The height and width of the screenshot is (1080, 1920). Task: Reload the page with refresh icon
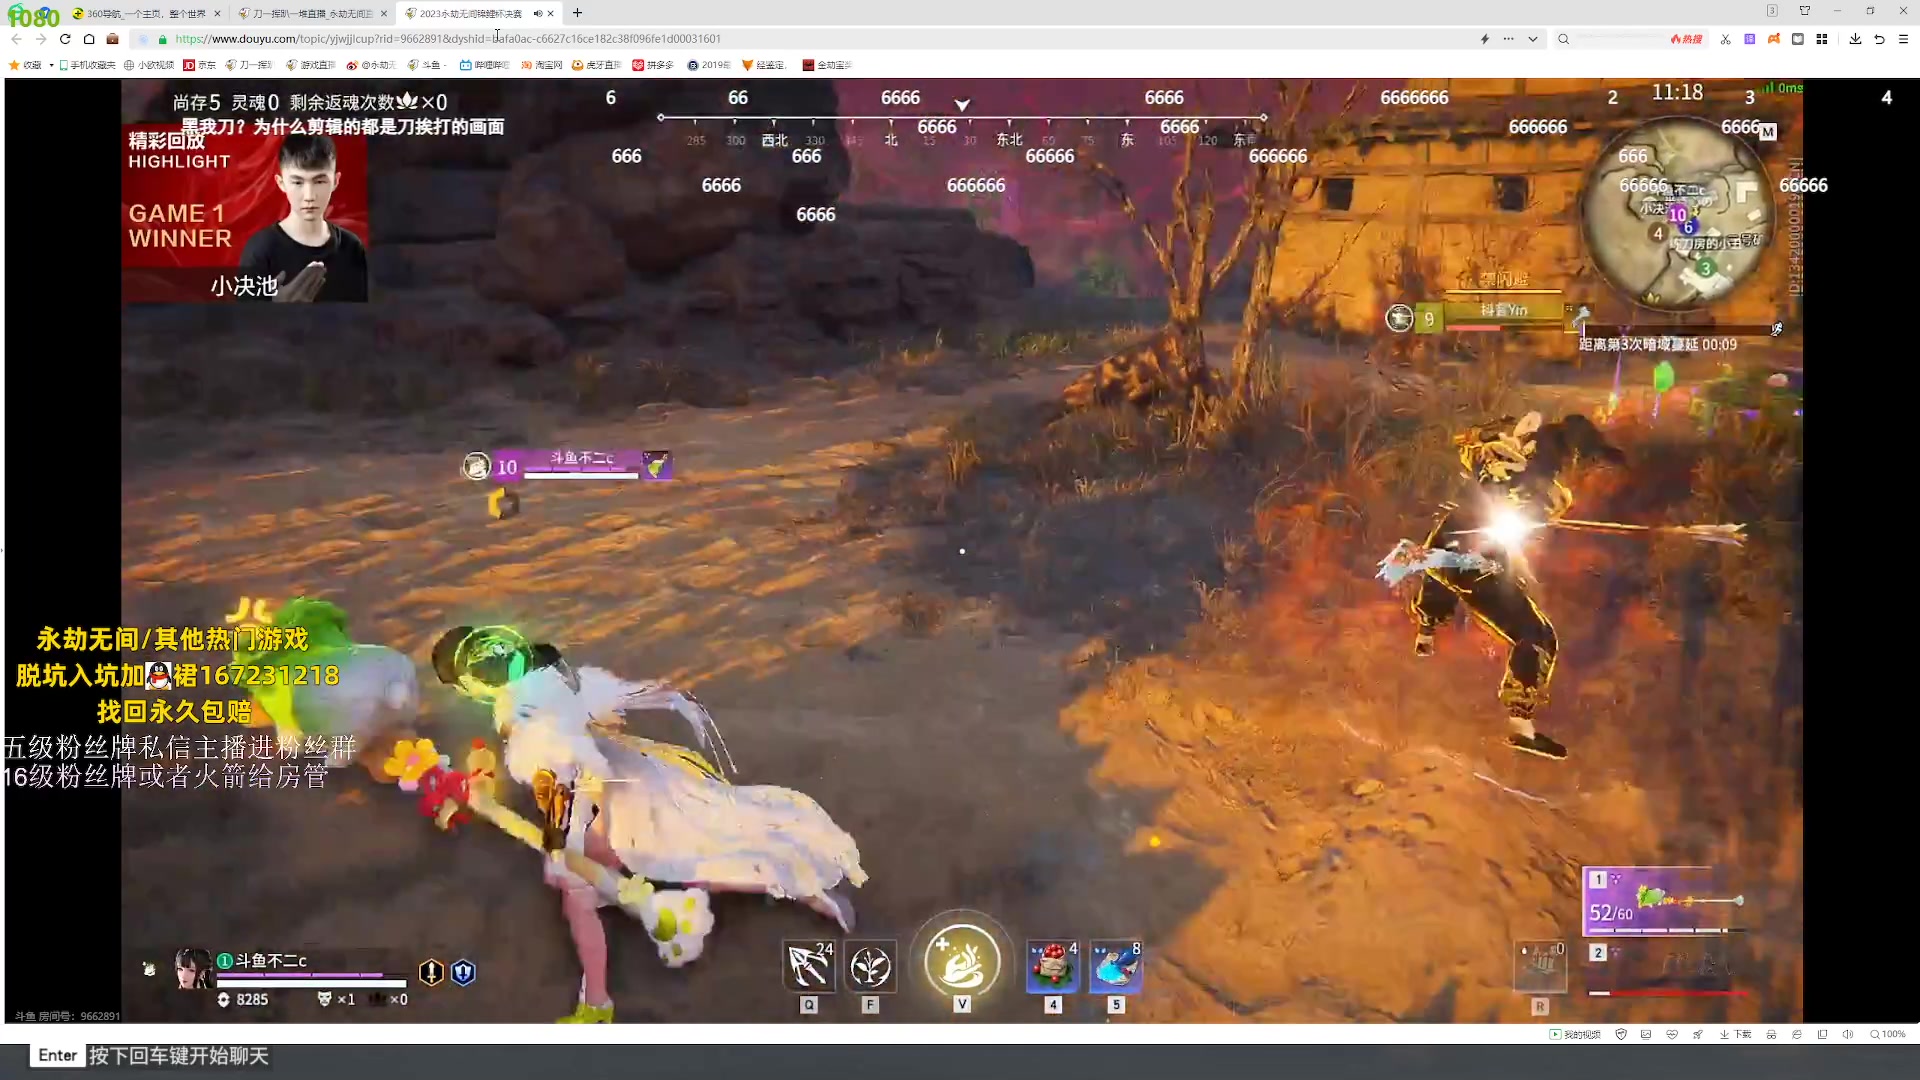[x=65, y=39]
